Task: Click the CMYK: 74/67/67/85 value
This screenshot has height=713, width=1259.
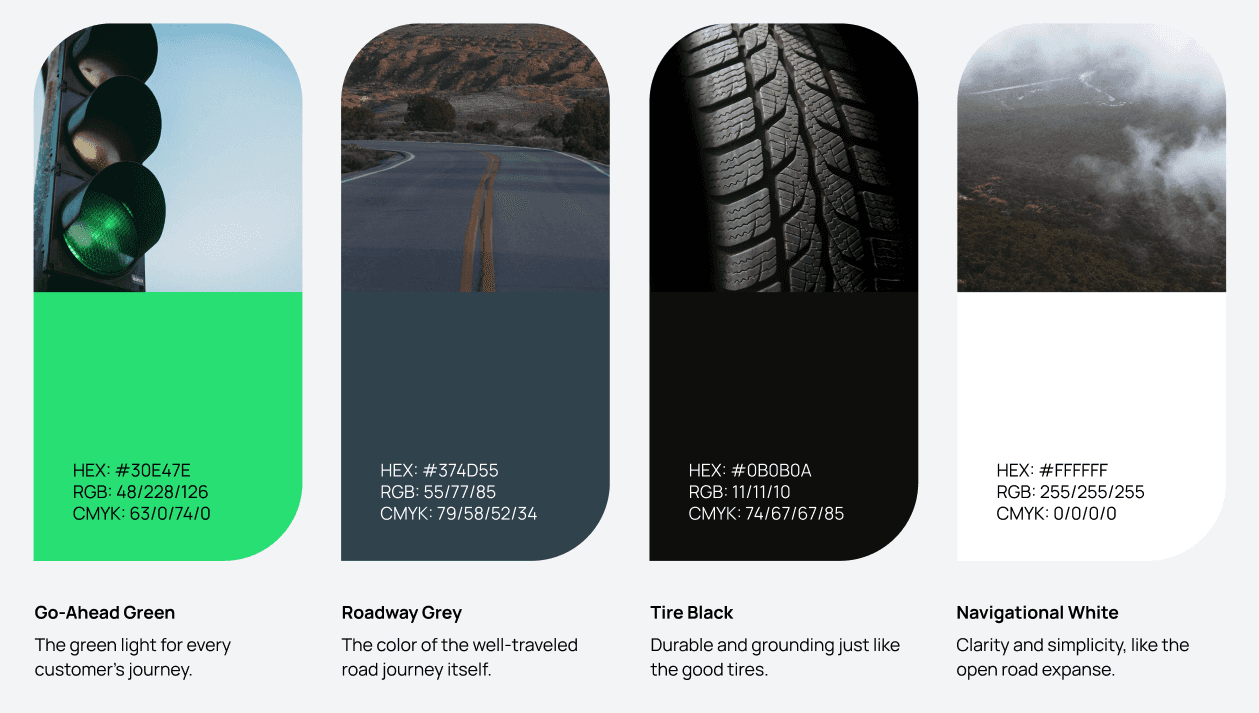Action: point(766,514)
